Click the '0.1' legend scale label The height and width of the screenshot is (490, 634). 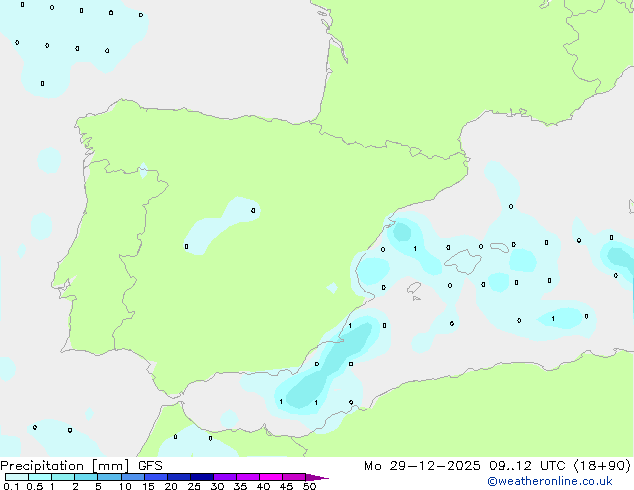point(12,486)
